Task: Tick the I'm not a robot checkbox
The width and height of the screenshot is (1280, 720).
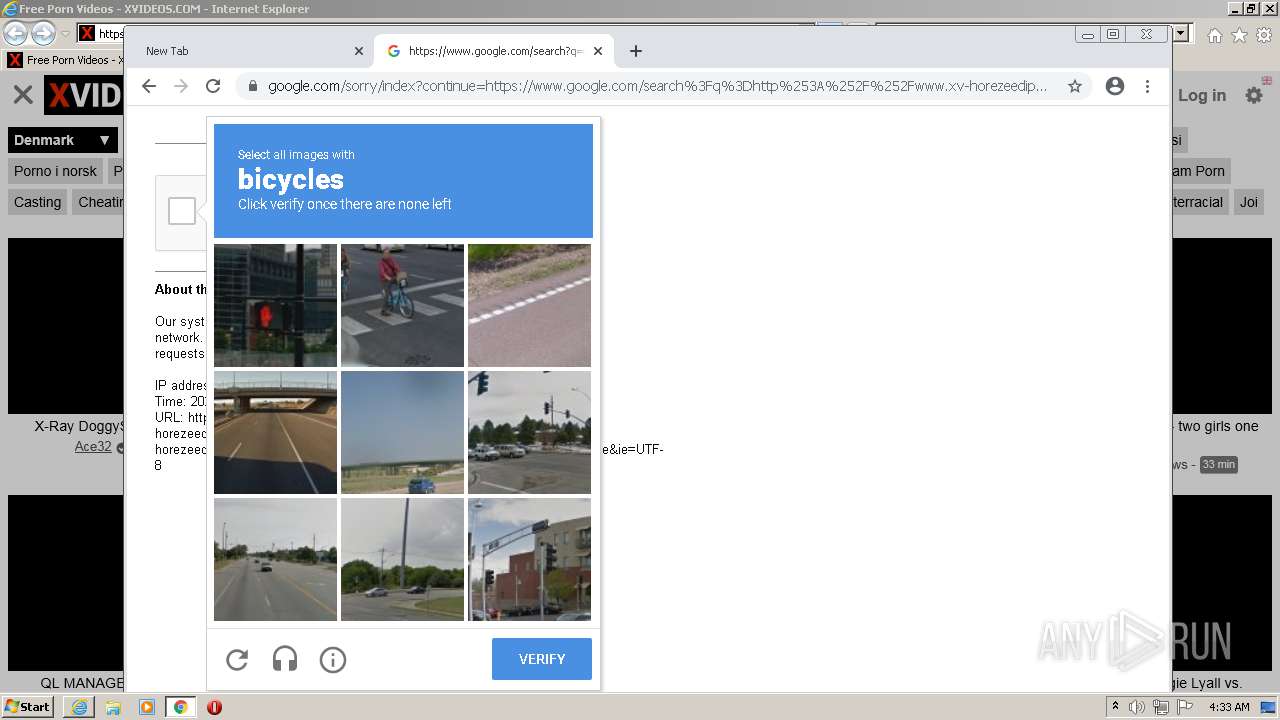Action: point(182,211)
